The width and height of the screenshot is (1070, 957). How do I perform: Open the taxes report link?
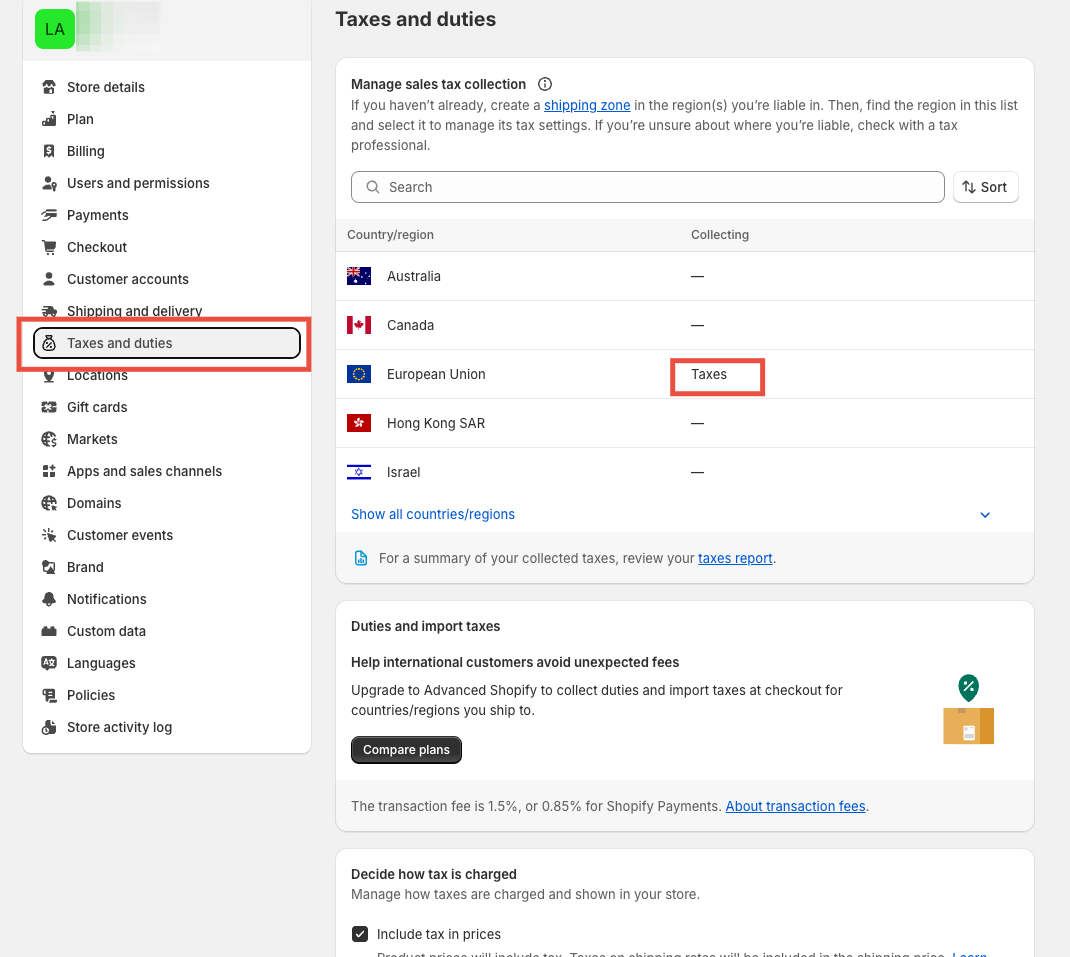pos(735,558)
